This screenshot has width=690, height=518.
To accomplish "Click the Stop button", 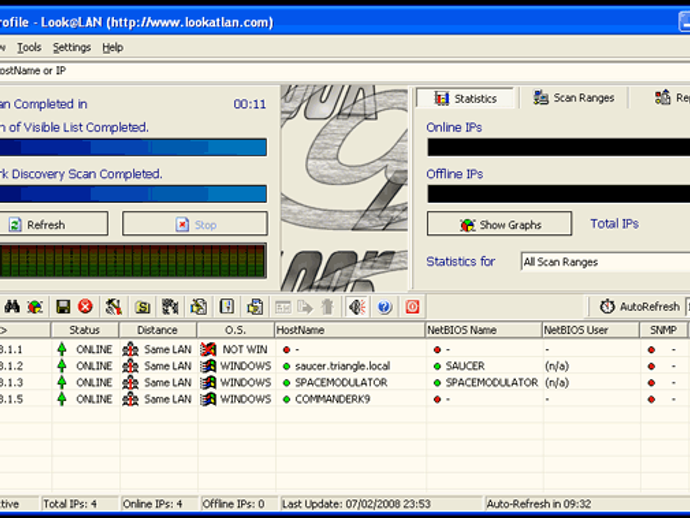I will pyautogui.click(x=195, y=224).
